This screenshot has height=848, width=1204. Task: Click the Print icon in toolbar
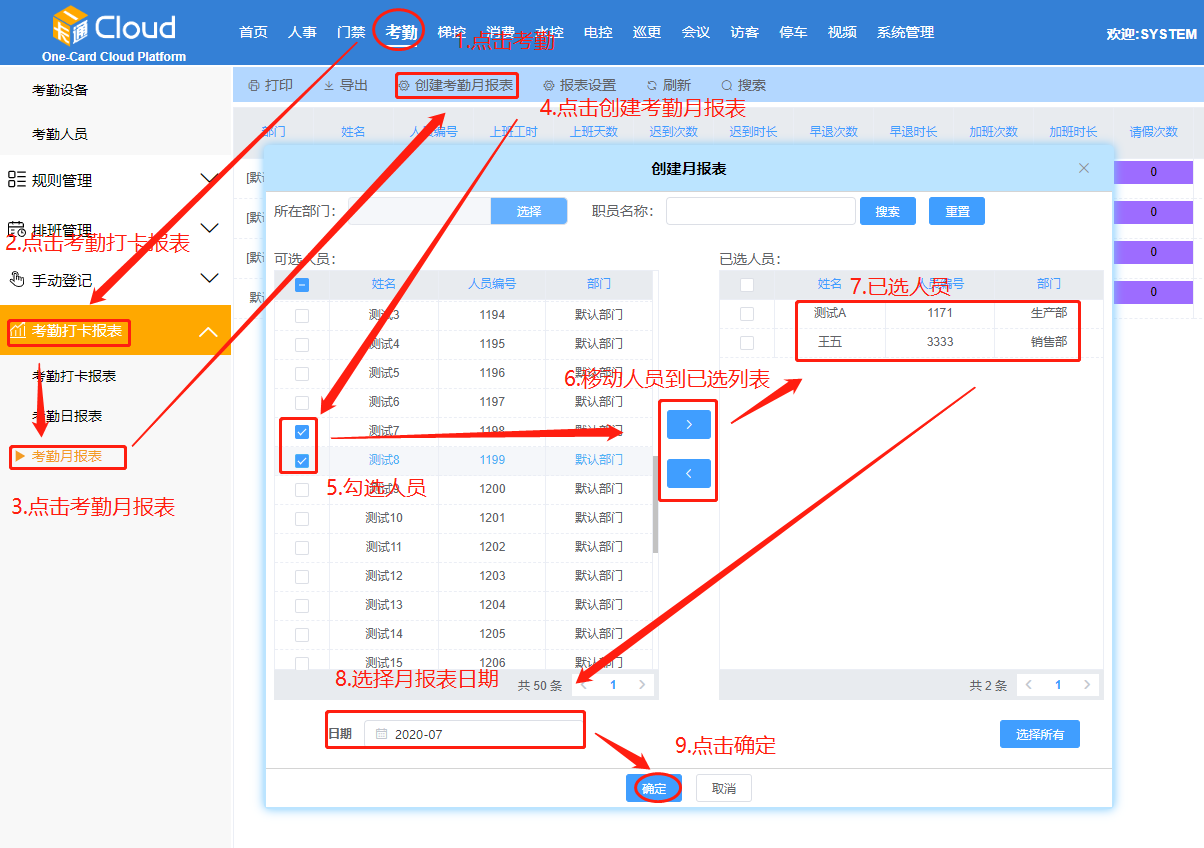pyautogui.click(x=254, y=86)
